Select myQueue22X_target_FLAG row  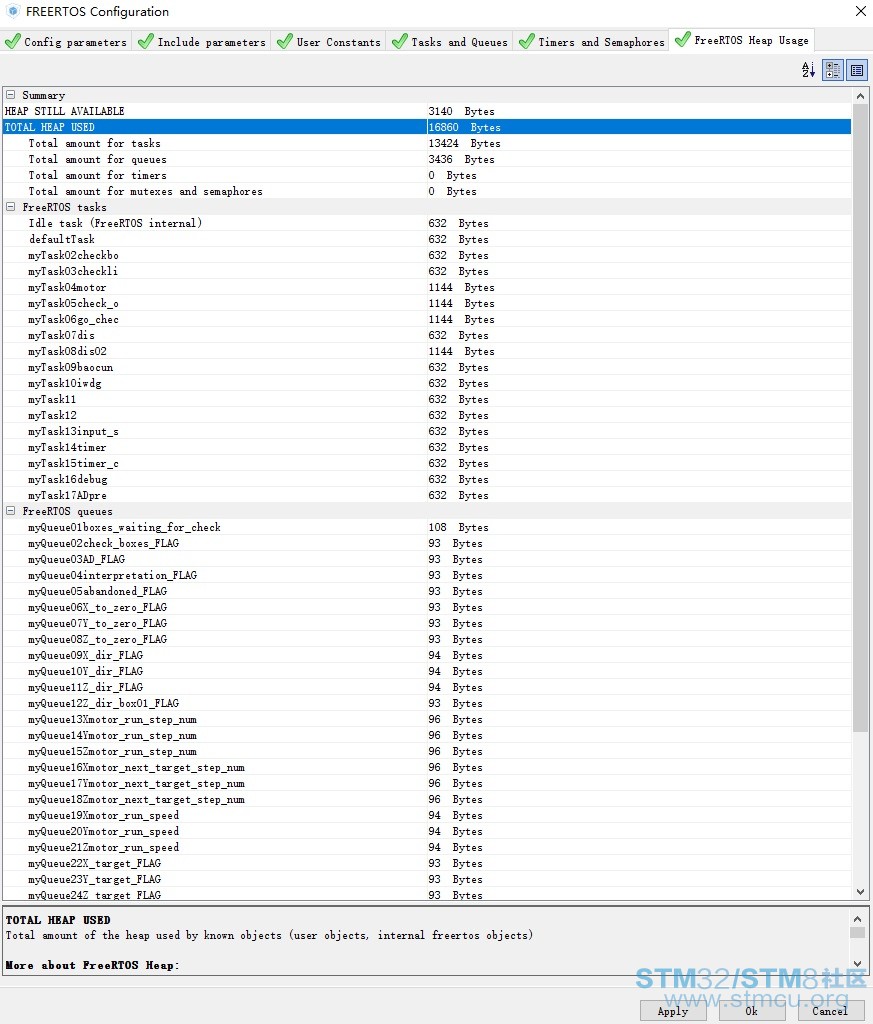tap(427, 863)
